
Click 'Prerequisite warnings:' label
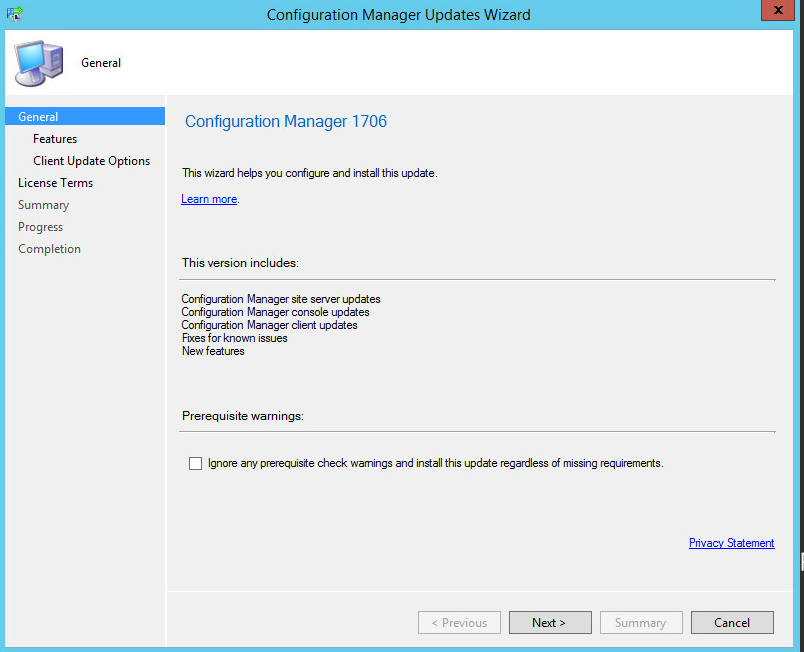(x=243, y=416)
